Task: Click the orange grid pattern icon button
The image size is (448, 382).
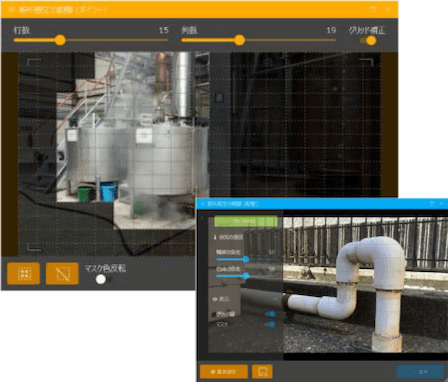Action: [24, 274]
